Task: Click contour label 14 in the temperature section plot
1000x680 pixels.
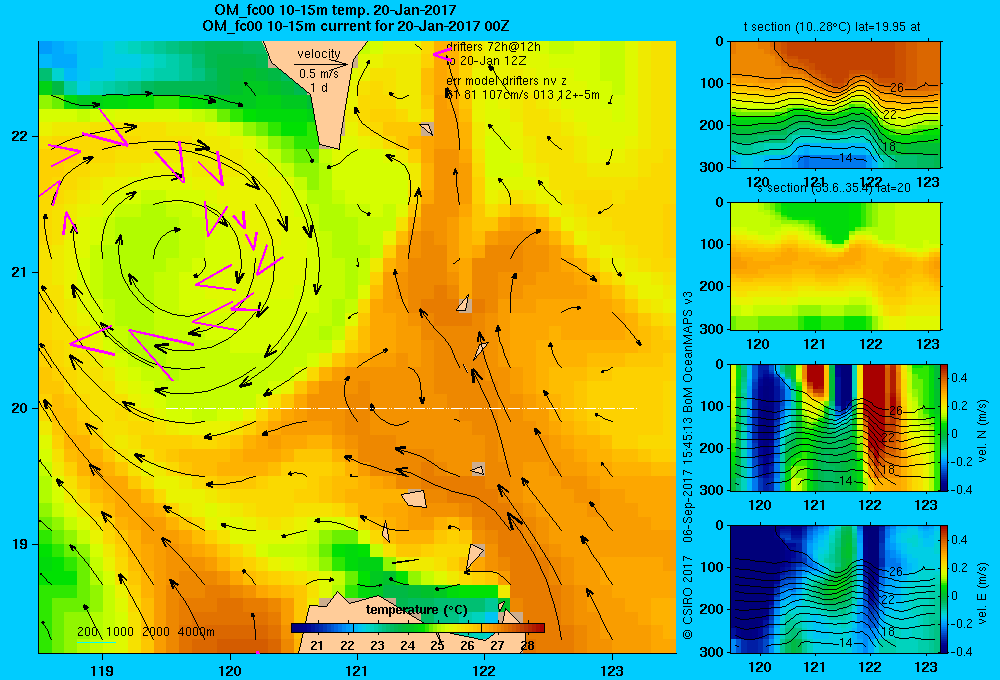Action: [x=846, y=158]
